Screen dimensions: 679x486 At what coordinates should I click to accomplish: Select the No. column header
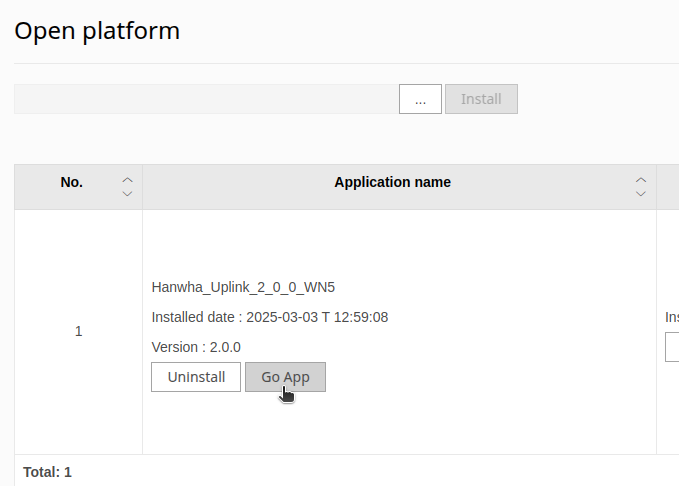point(72,182)
